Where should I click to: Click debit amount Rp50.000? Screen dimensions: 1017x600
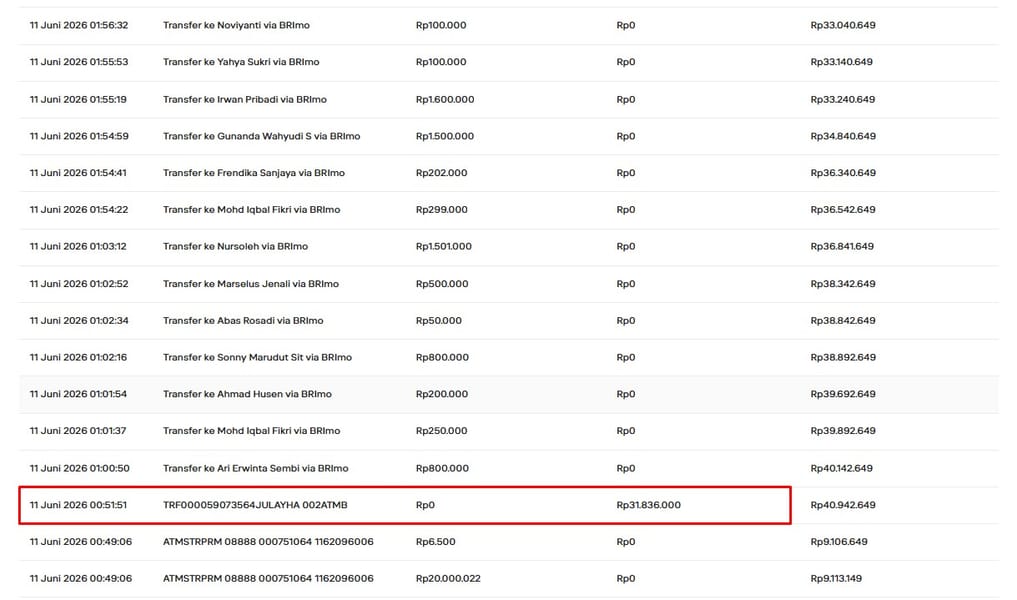(x=438, y=321)
